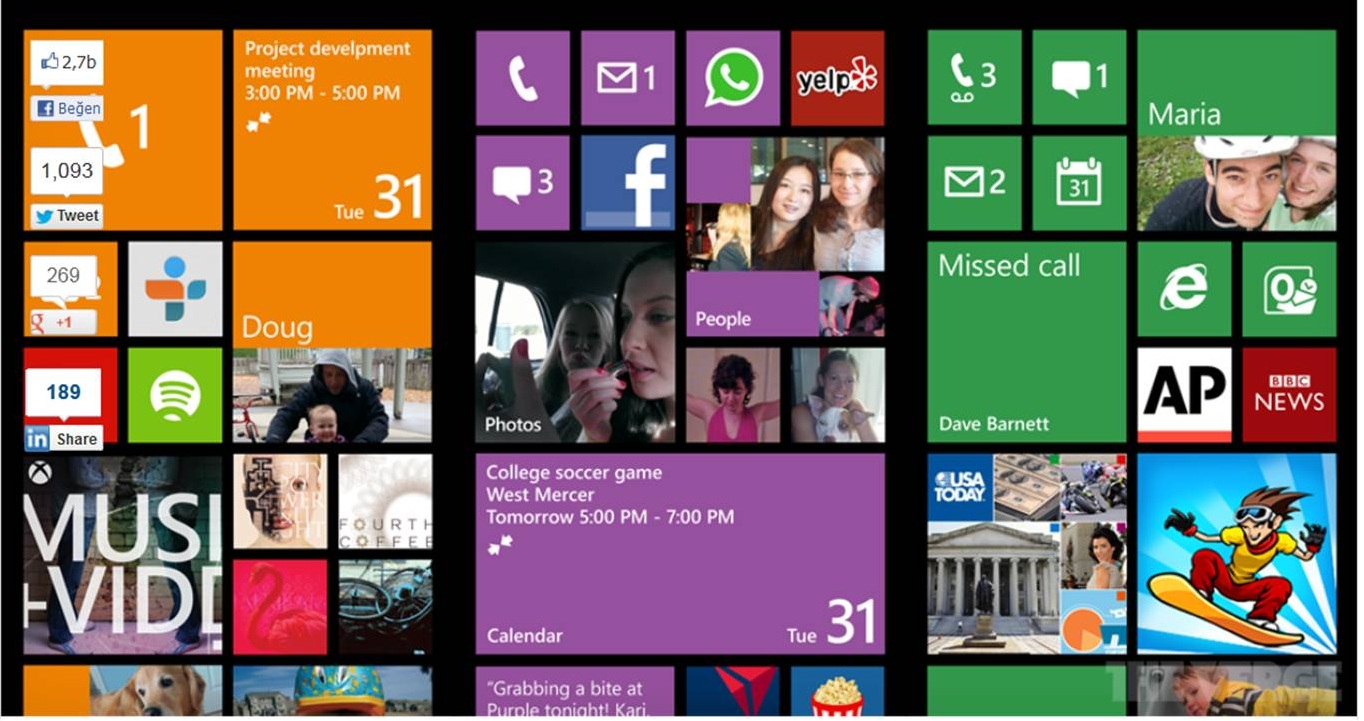Open purple Messaging tile showing 3
Screen dimensions: 1364x721
(x=523, y=183)
